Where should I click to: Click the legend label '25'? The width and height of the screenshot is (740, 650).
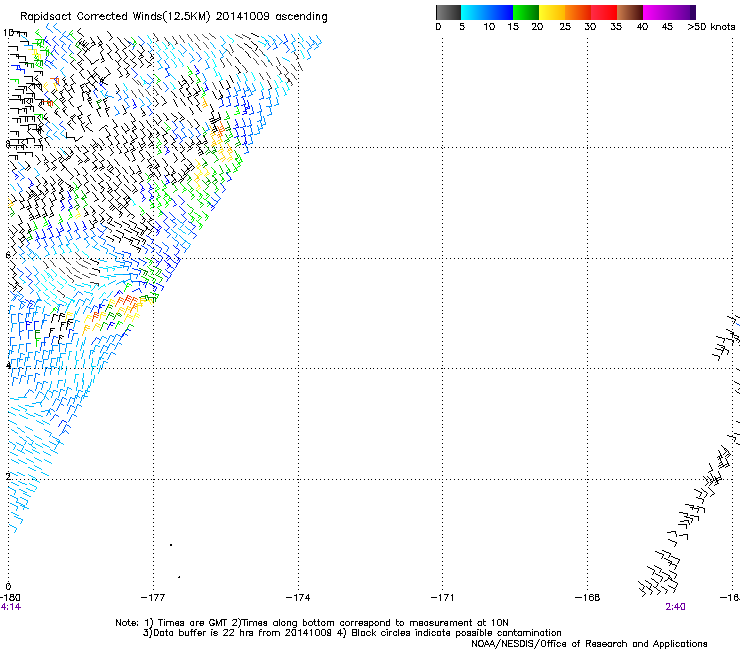pos(565,27)
